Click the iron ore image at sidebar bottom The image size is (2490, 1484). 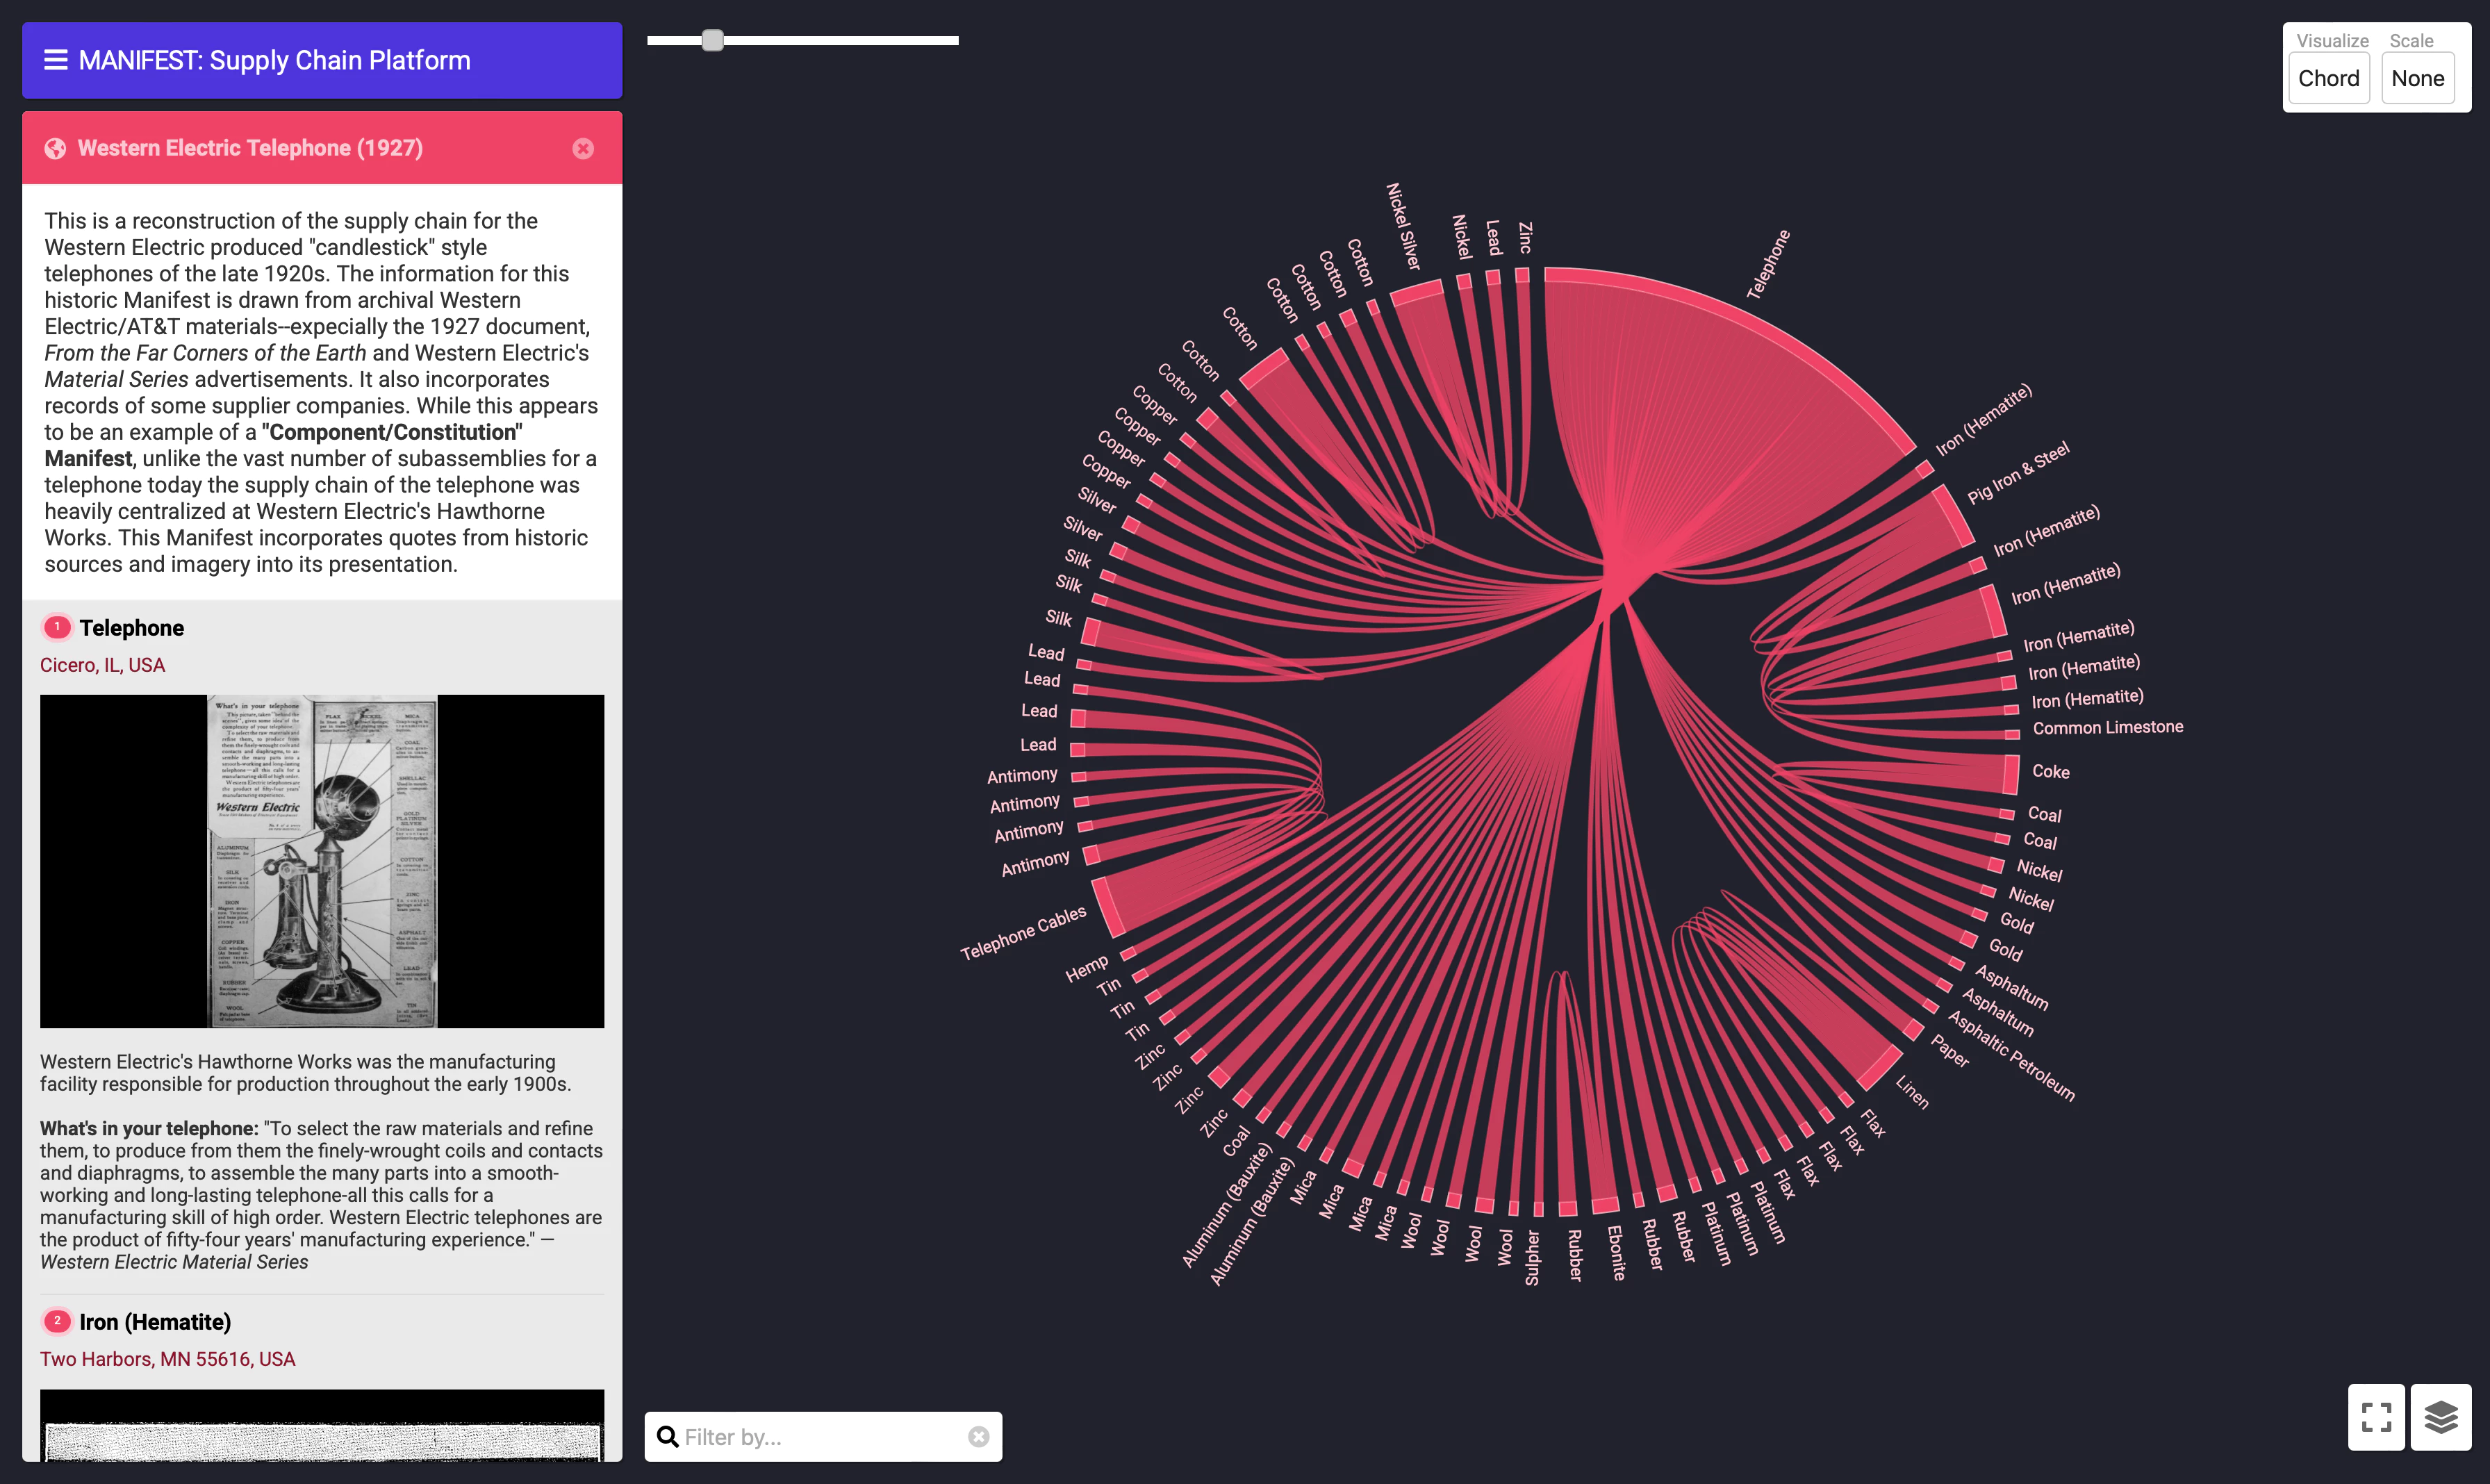coord(322,1425)
